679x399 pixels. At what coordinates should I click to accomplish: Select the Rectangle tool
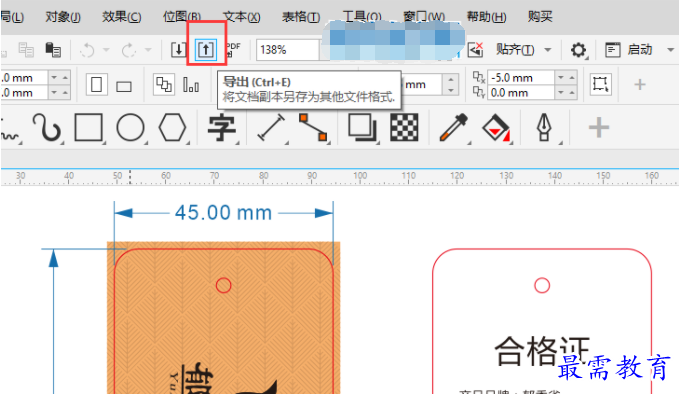[x=88, y=127]
